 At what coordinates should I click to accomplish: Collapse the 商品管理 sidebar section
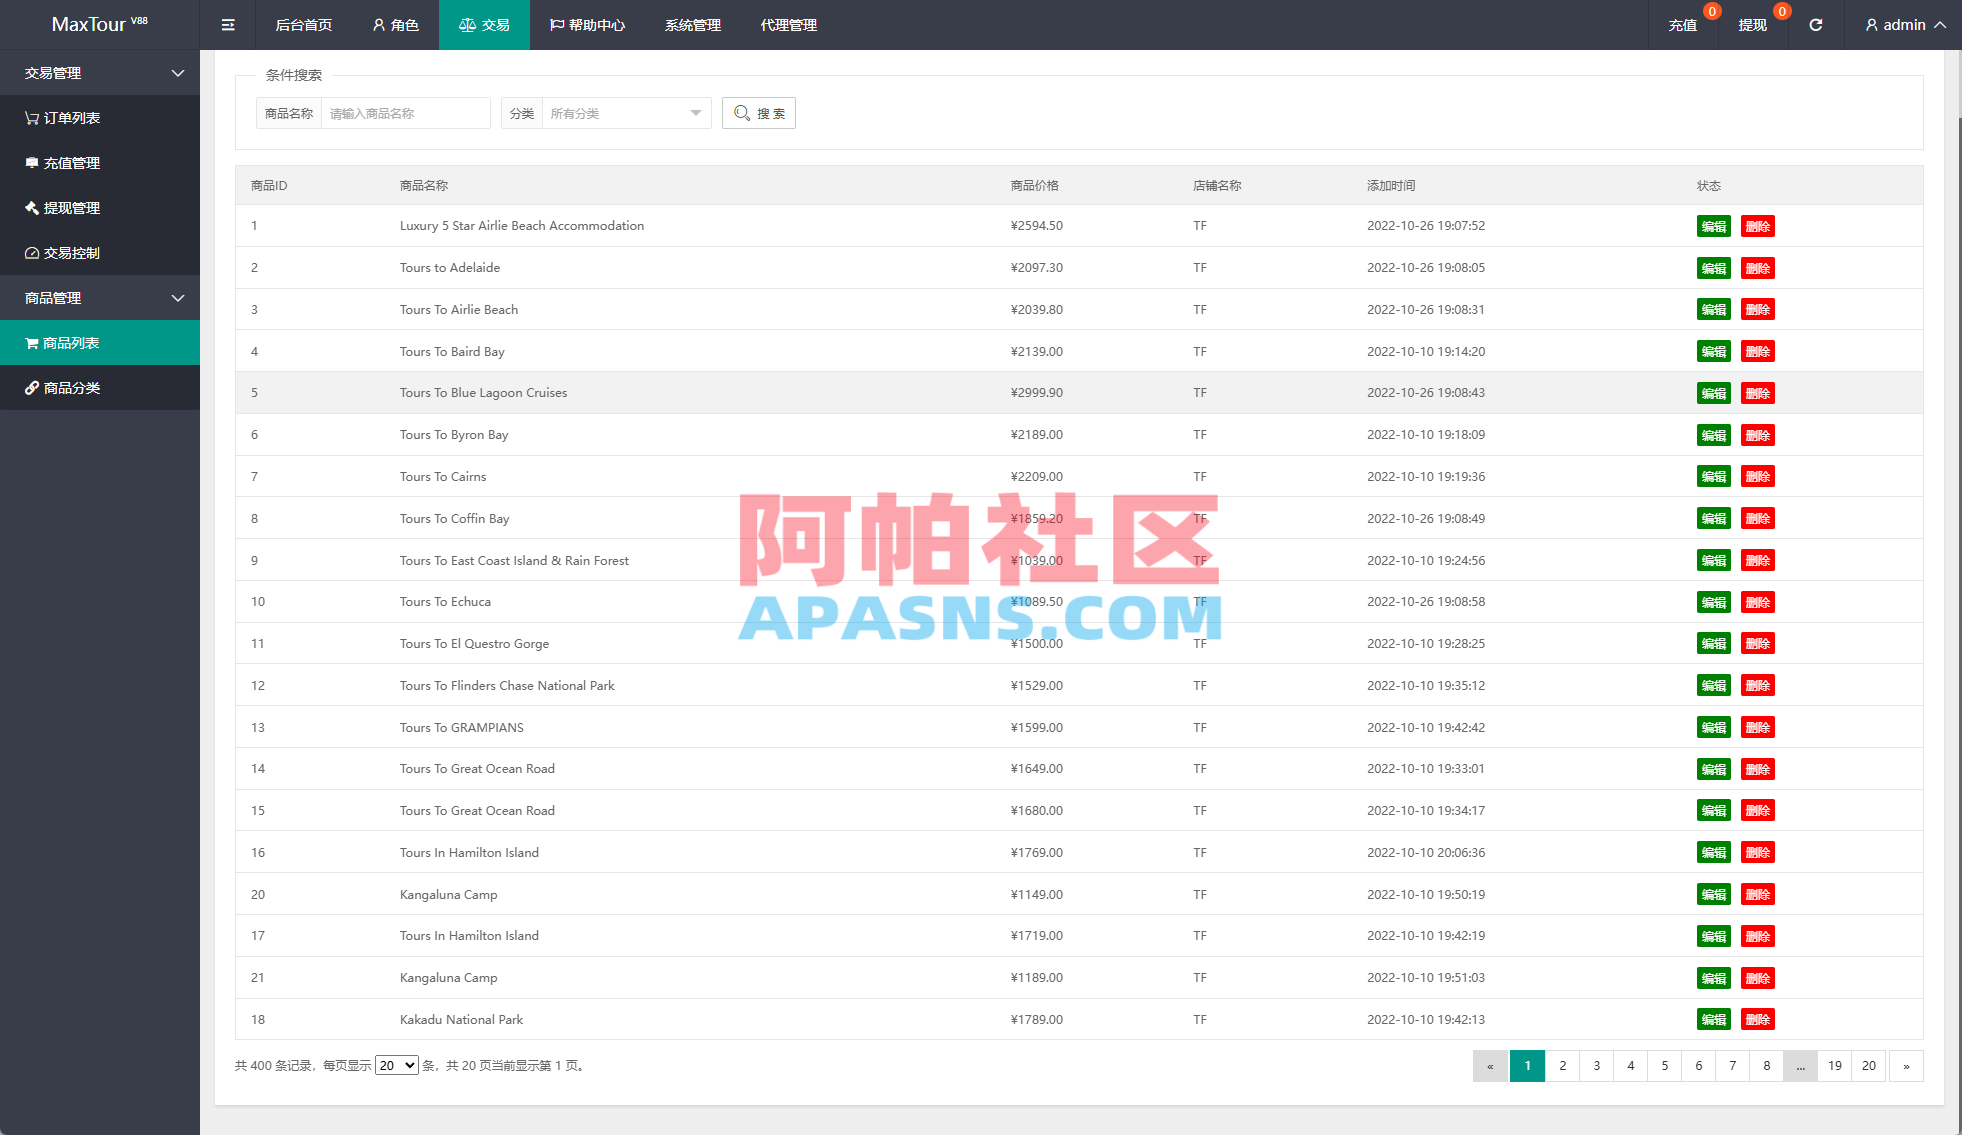[x=177, y=298]
